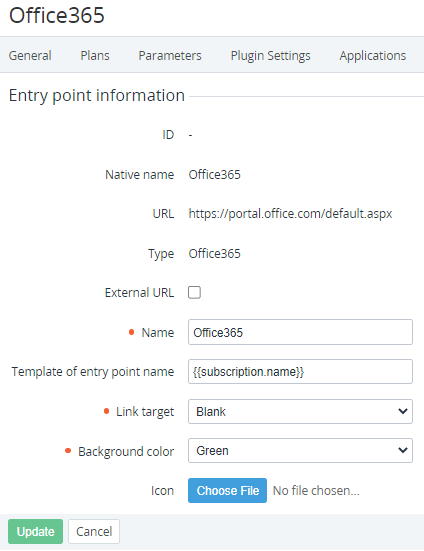Open the Parameters tab
Screen dimensions: 424x551
click(170, 56)
